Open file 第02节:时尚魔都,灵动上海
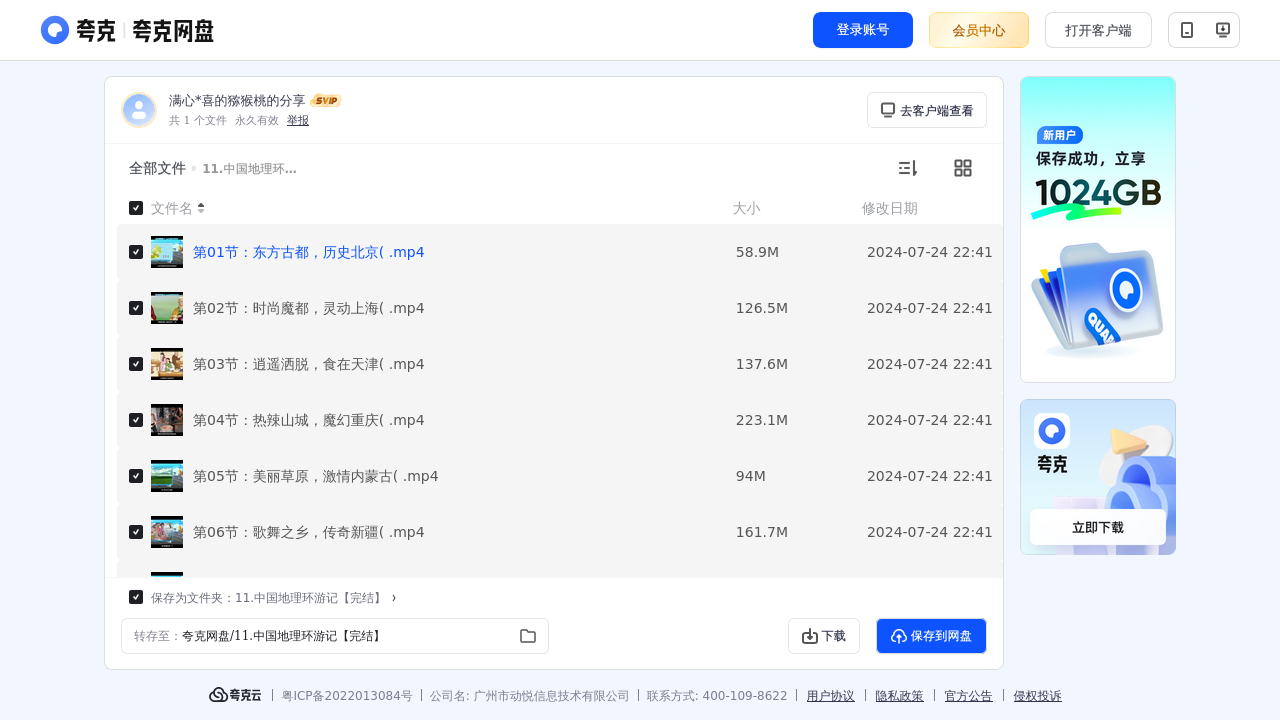This screenshot has width=1280, height=720. click(x=309, y=308)
